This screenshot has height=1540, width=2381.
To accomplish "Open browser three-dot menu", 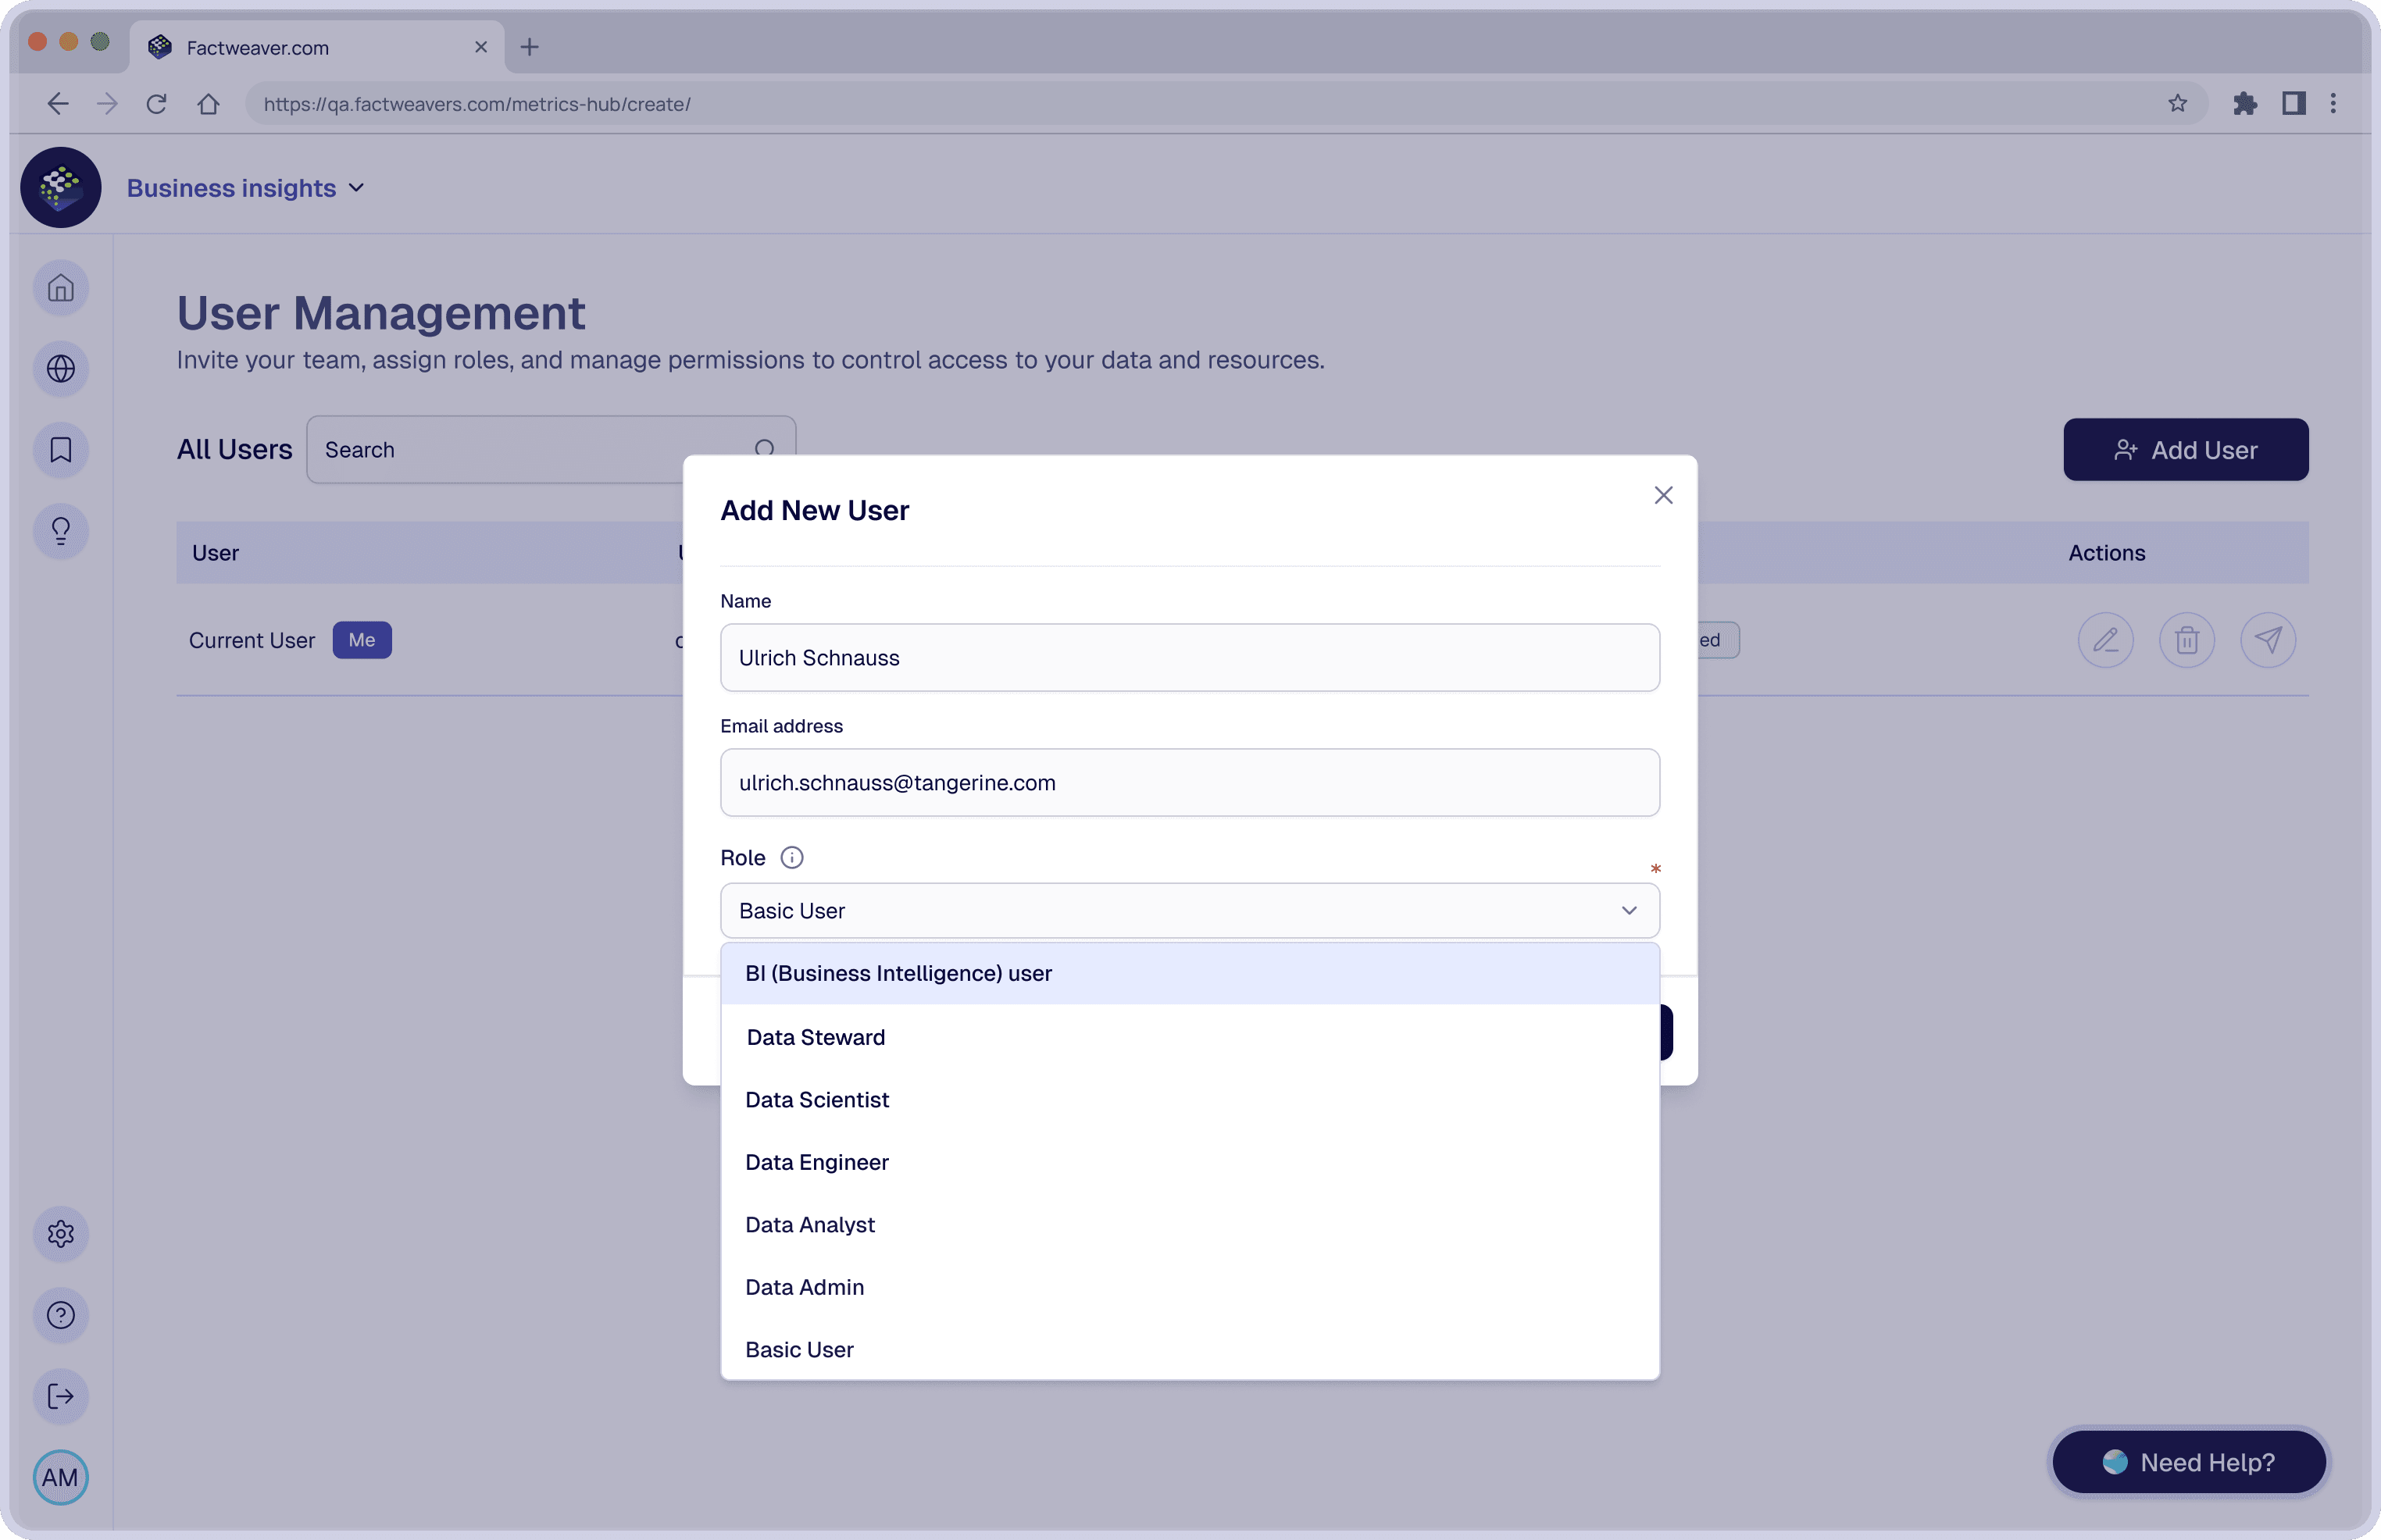I will 2333,103.
